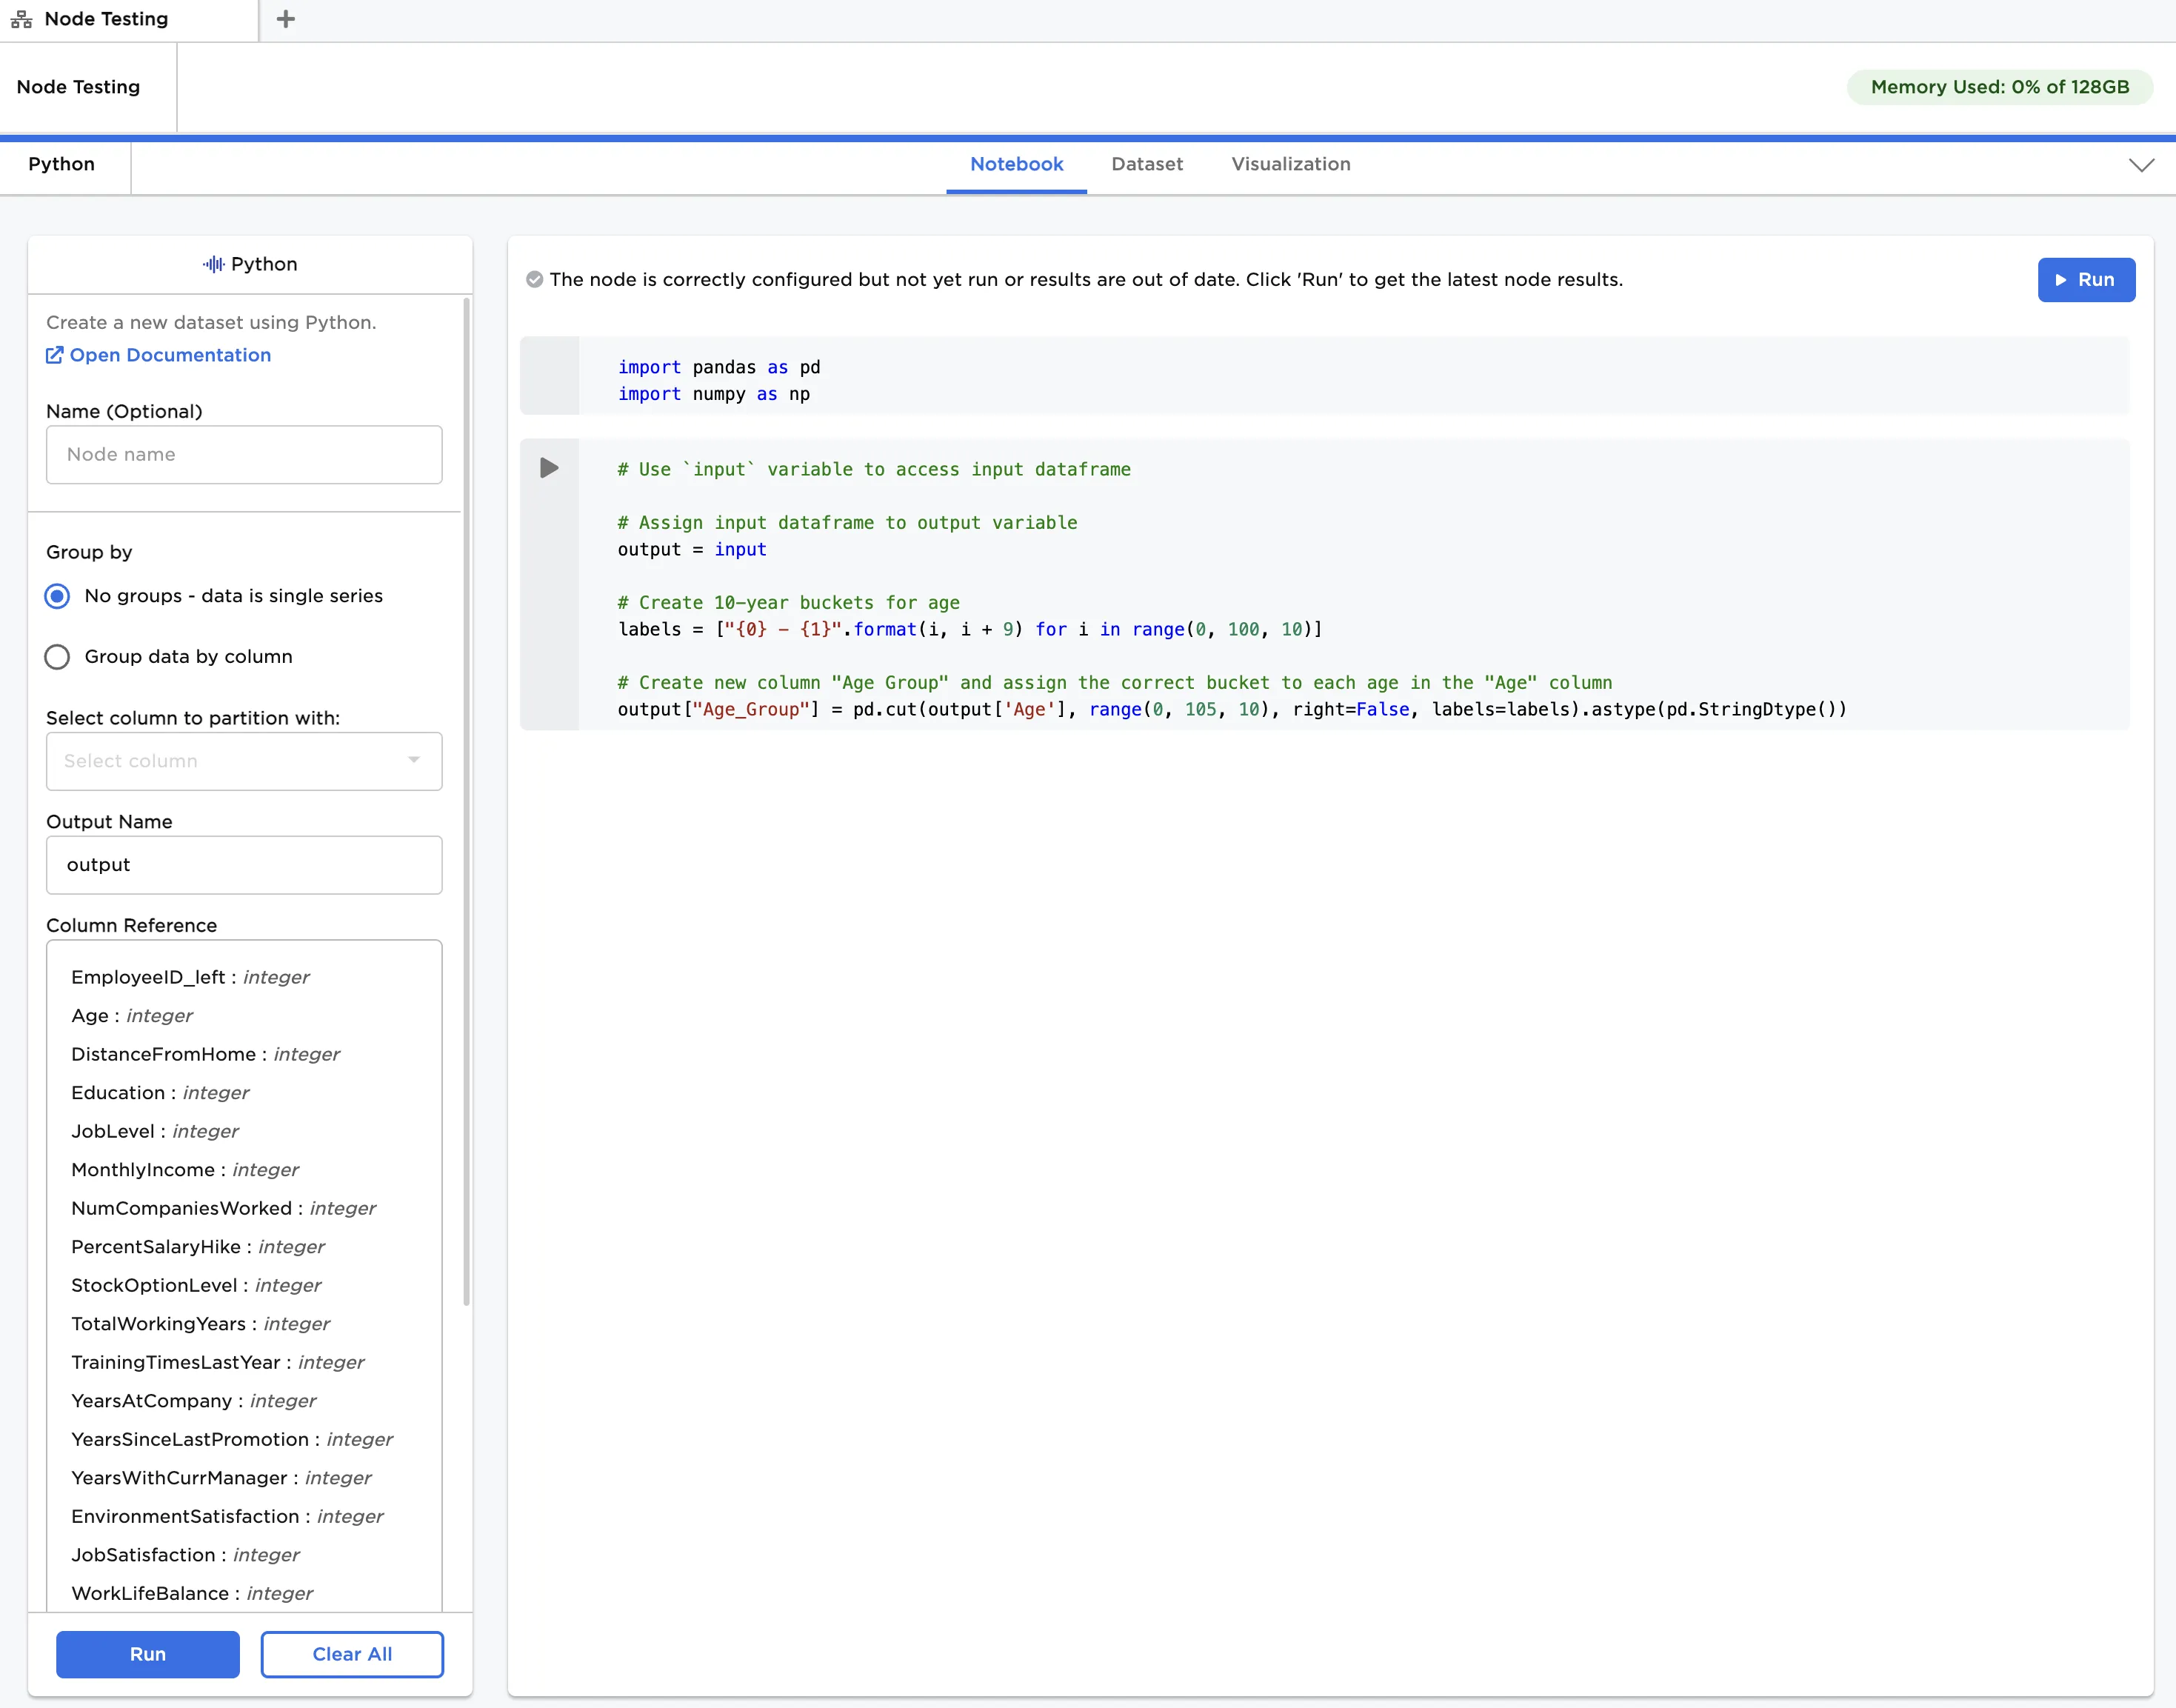Click the Clear All button
Screen dimensions: 2176x1708
point(352,1654)
